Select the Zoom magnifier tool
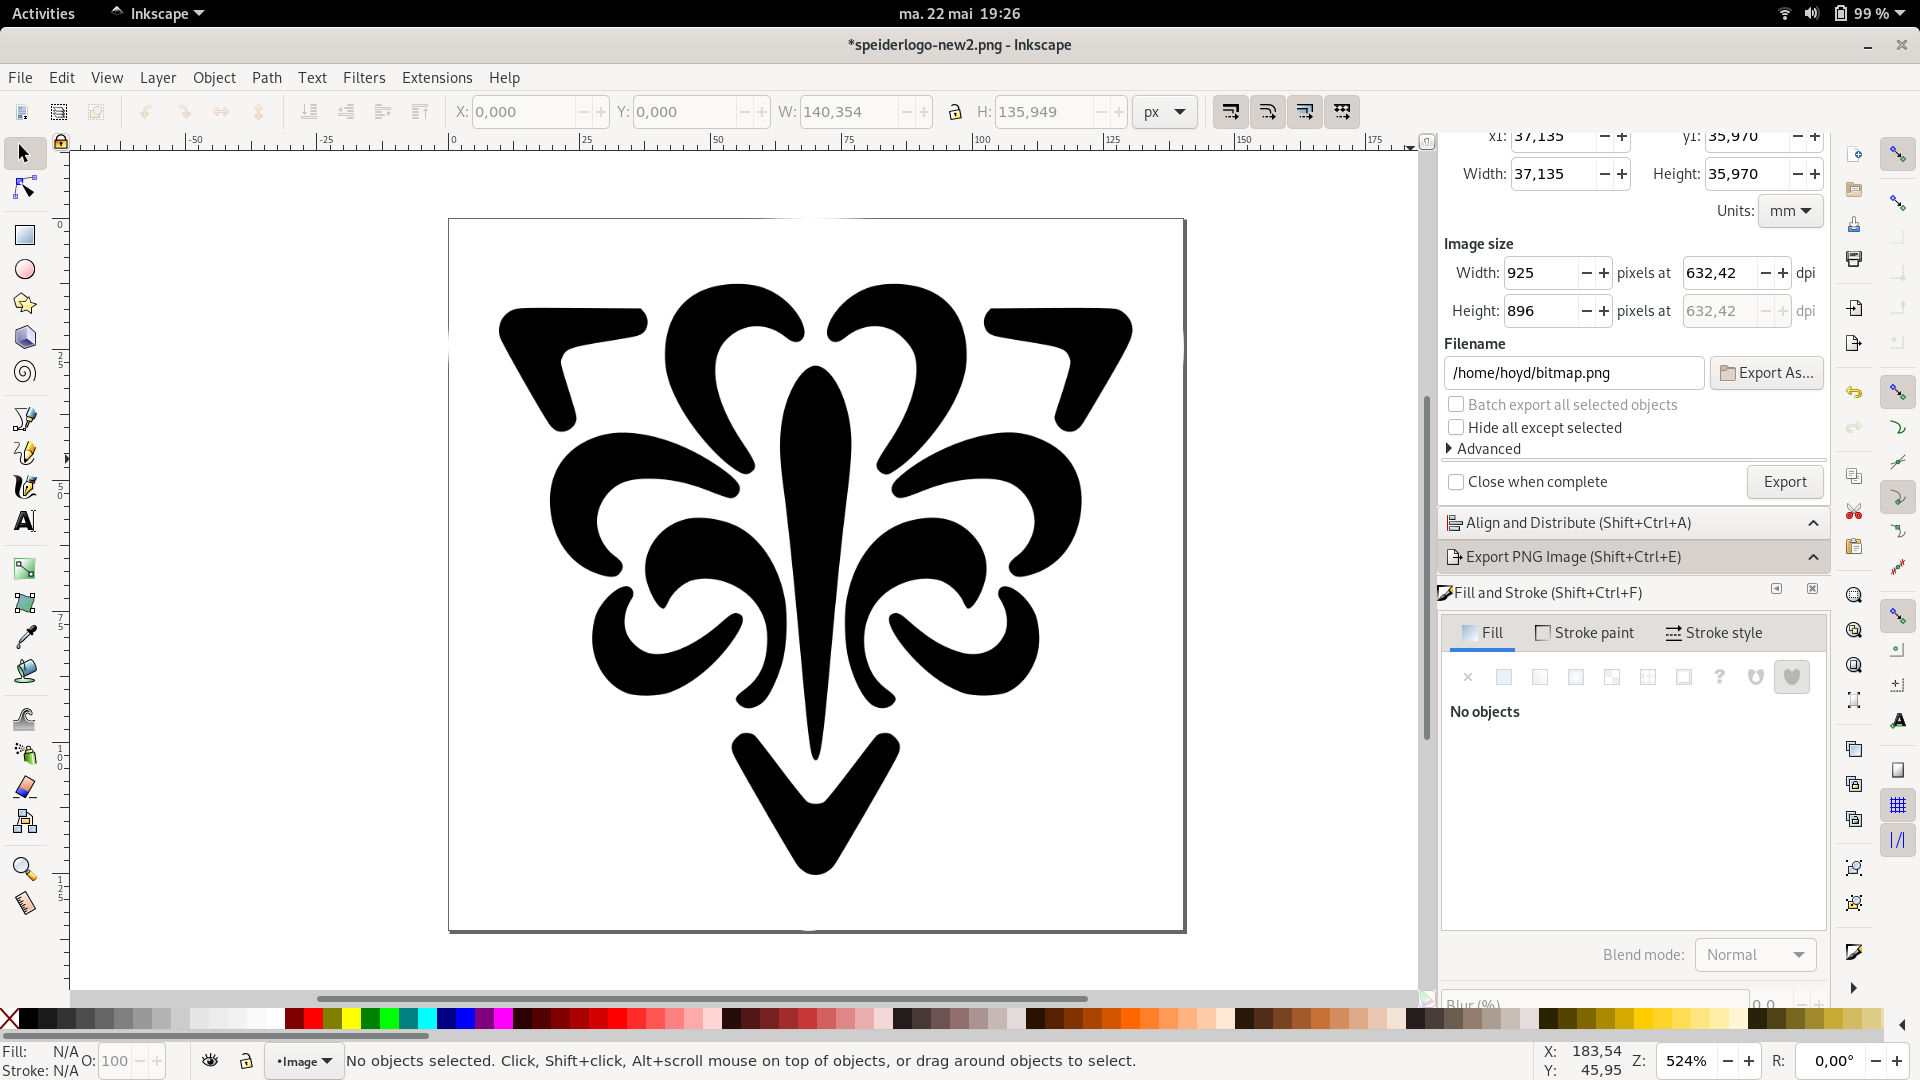The width and height of the screenshot is (1920, 1080). click(24, 868)
